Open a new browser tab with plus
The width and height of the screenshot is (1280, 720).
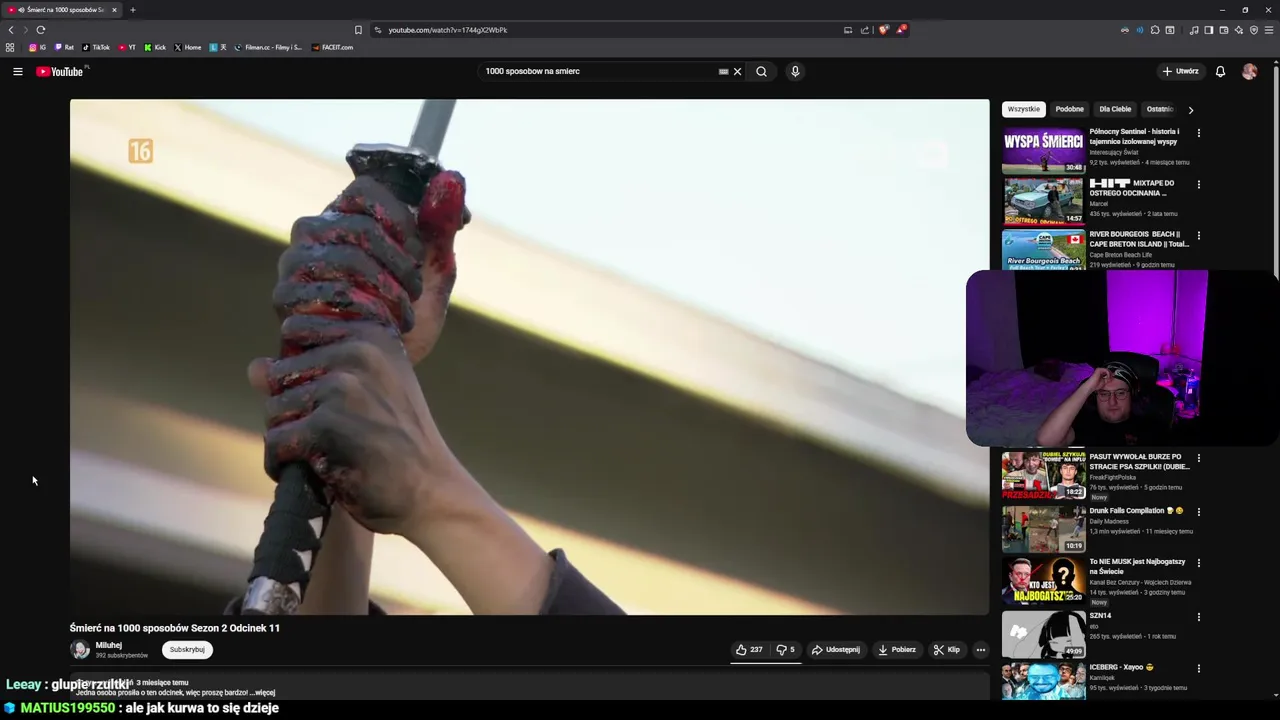[x=132, y=10]
